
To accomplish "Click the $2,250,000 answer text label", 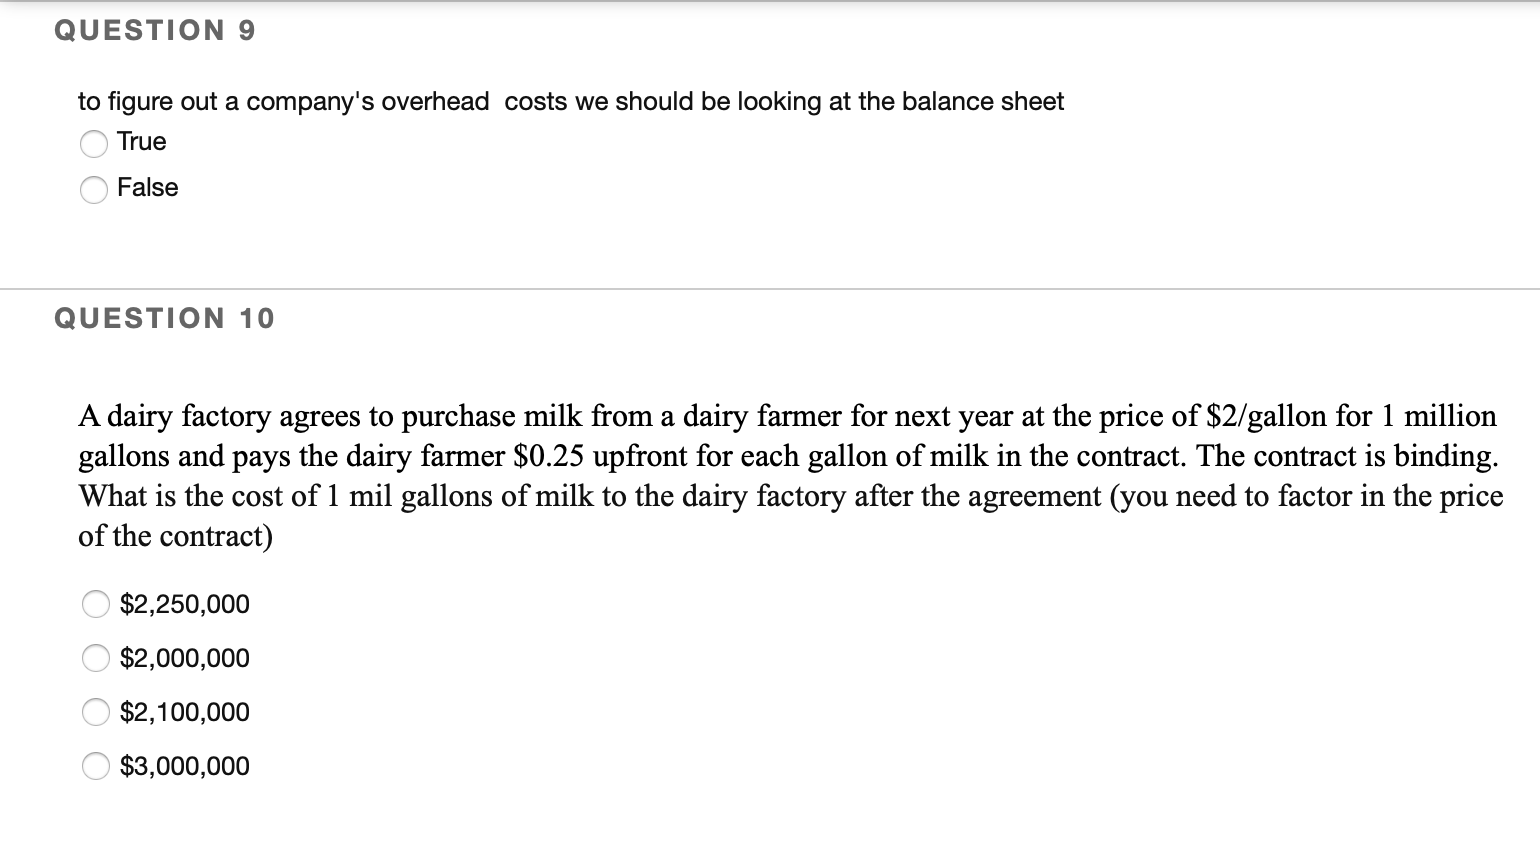I will pyautogui.click(x=184, y=604).
